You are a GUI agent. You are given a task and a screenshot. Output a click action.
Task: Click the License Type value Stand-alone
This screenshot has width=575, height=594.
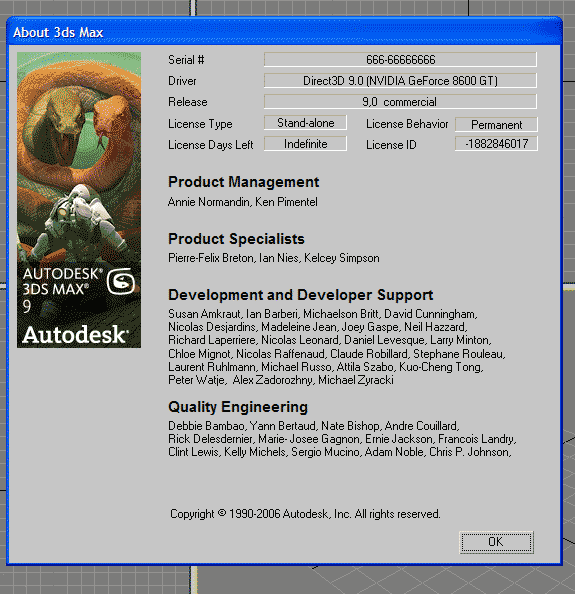click(x=305, y=123)
